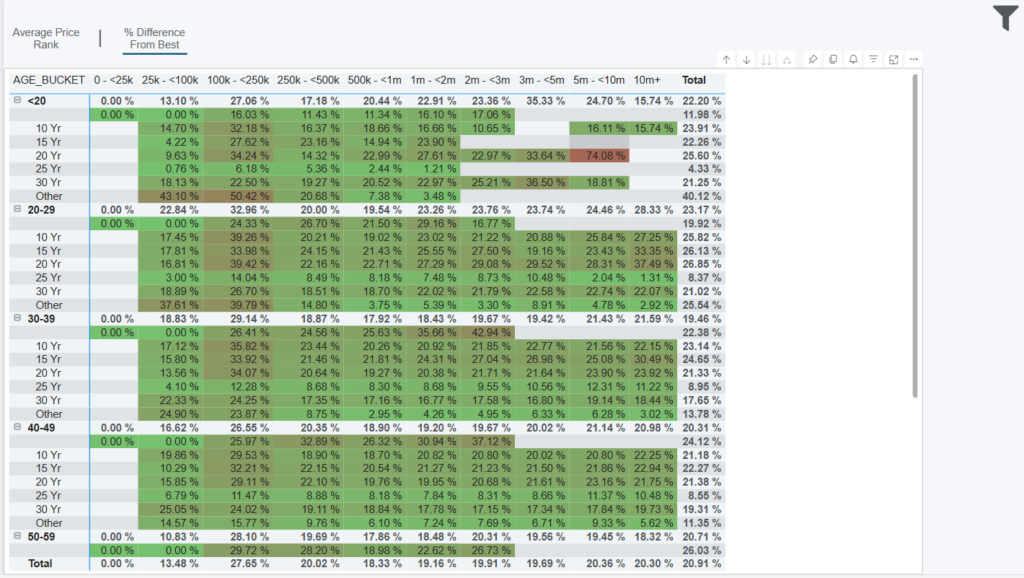This screenshot has width=1024, height=578.
Task: Collapse the <20 age bucket row
Action: click(x=17, y=100)
